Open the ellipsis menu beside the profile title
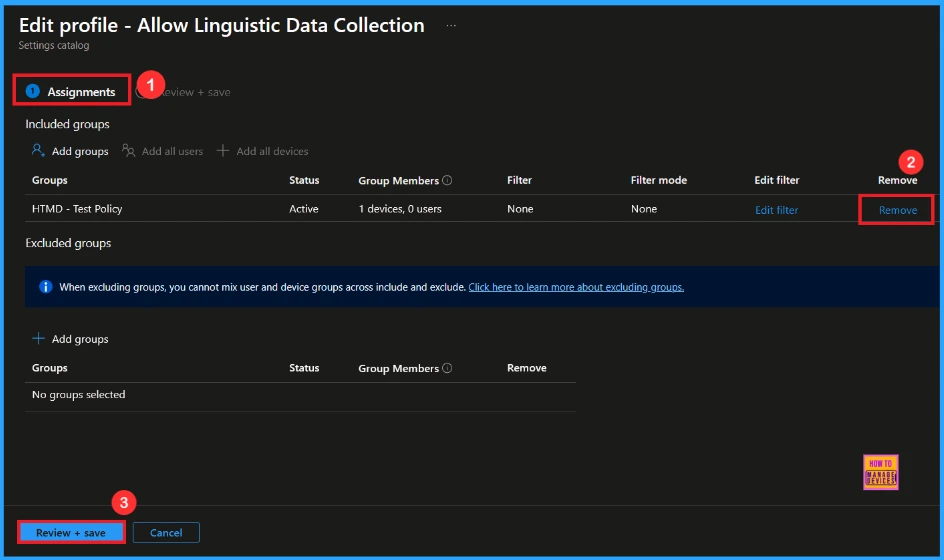The image size is (944, 560). [x=451, y=26]
